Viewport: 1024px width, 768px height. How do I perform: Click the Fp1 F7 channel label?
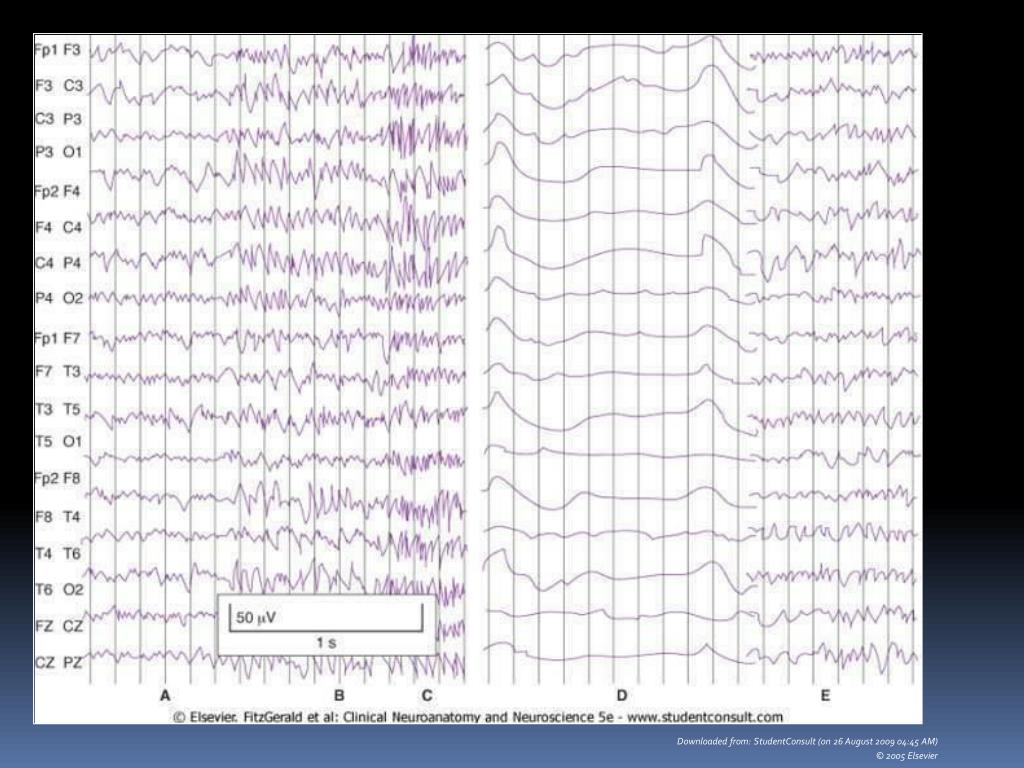(x=57, y=338)
